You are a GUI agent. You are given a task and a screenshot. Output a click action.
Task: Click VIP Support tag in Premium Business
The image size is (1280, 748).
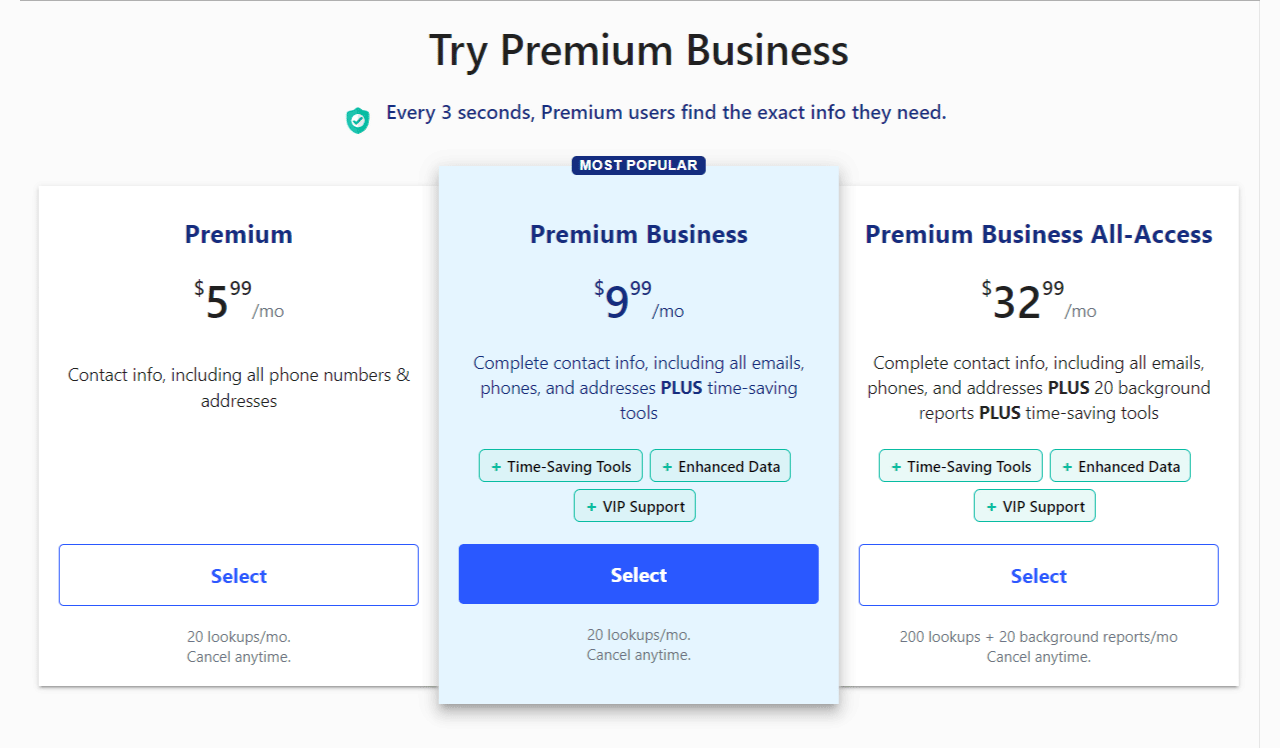point(634,506)
